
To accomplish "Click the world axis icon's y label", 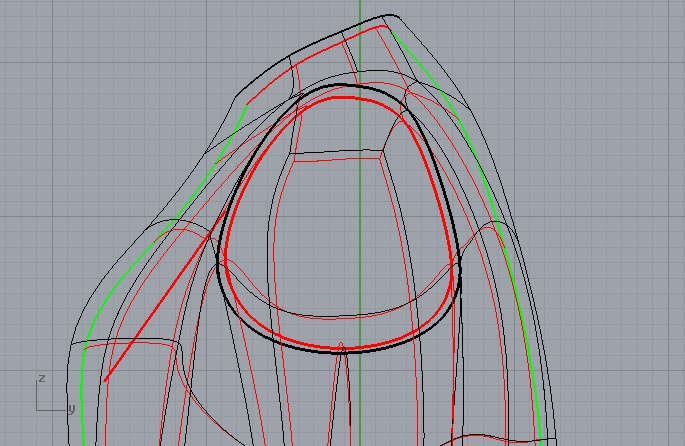I will click(71, 409).
